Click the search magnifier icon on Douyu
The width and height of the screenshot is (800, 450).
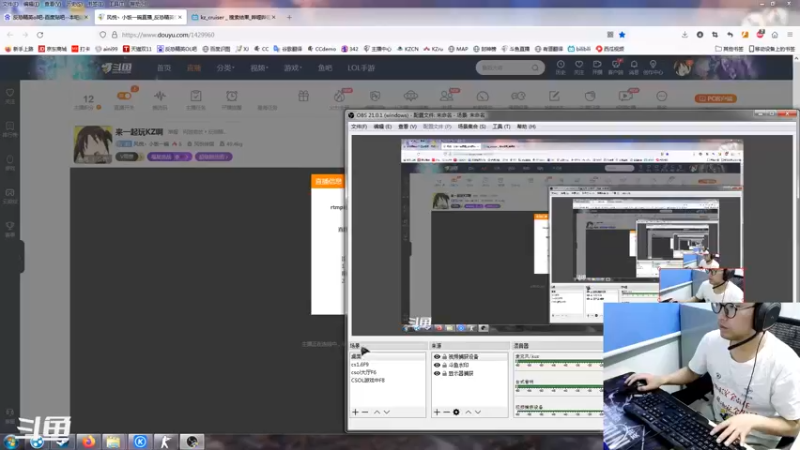click(x=535, y=67)
